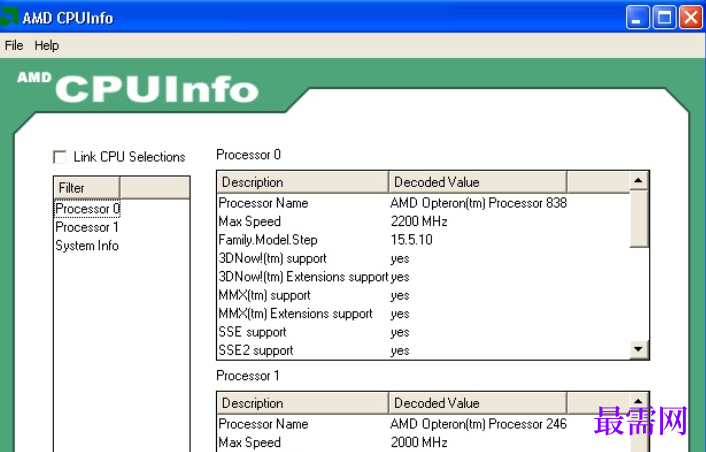706x452 pixels.
Task: Click the value AMD Opteron(tm) Processor 246
Action: pos(479,424)
